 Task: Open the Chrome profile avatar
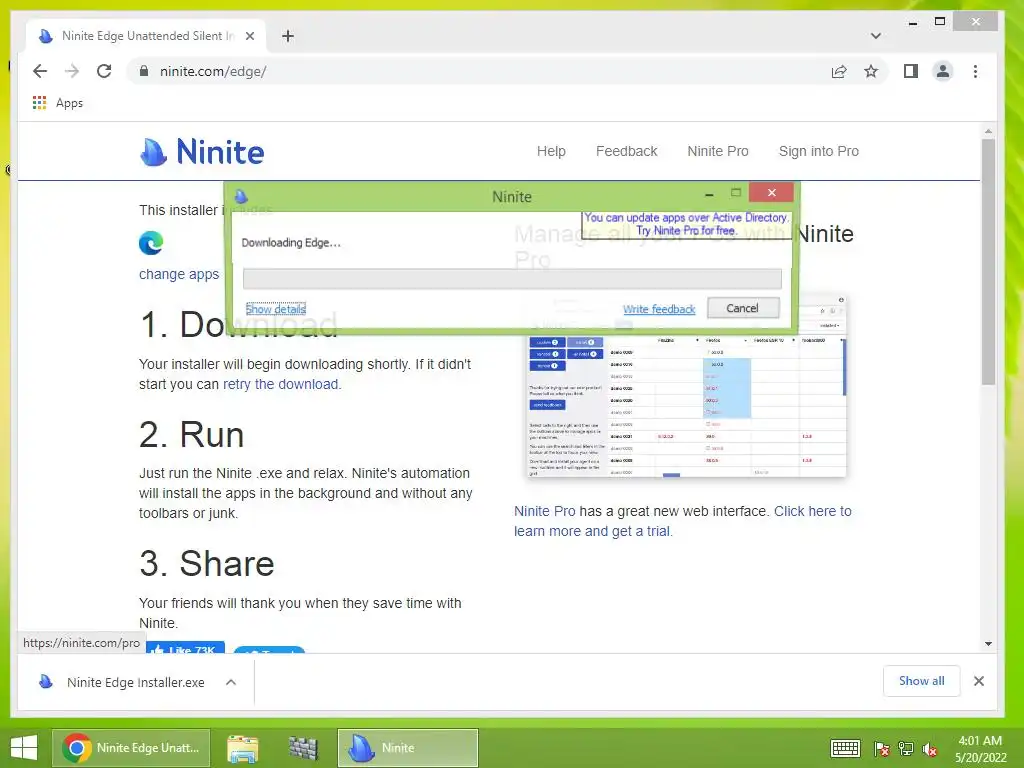pos(943,71)
